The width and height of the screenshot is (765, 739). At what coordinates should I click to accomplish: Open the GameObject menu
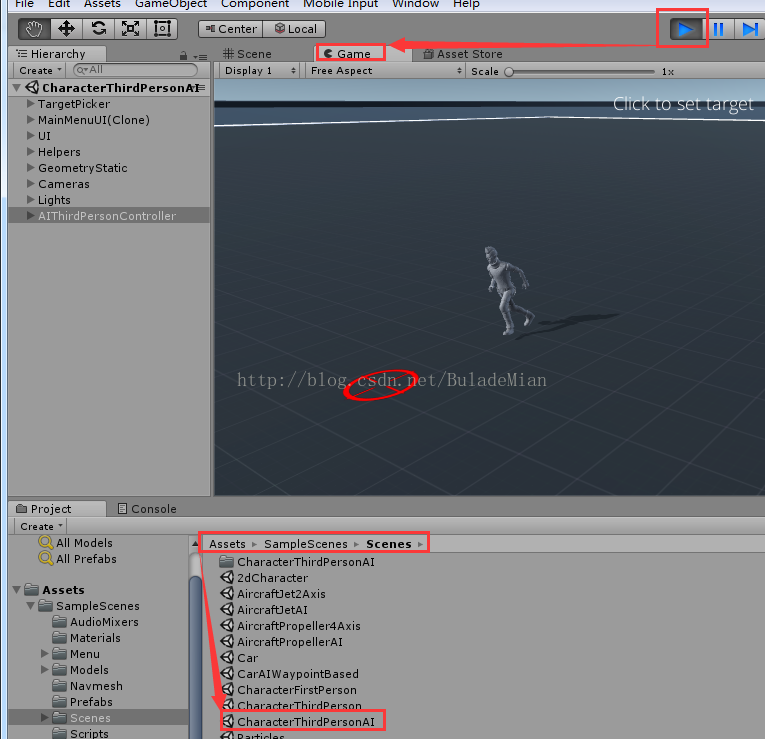pyautogui.click(x=171, y=4)
